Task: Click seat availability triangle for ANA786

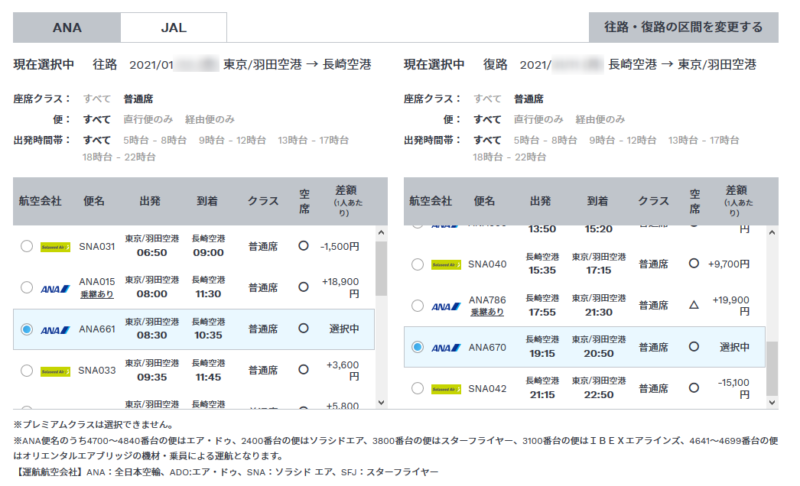Action: point(693,305)
